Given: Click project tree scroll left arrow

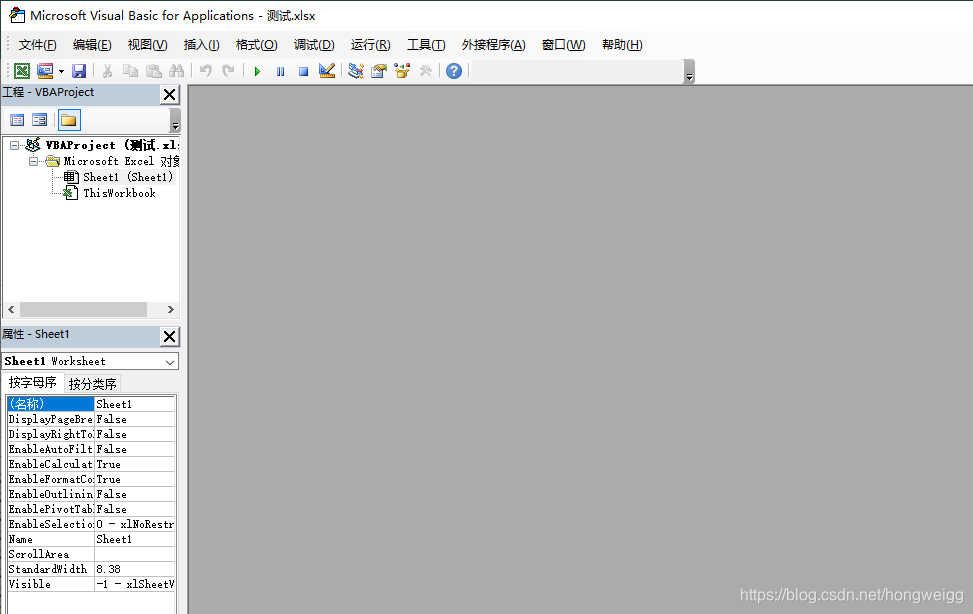Looking at the screenshot, I should (11, 309).
